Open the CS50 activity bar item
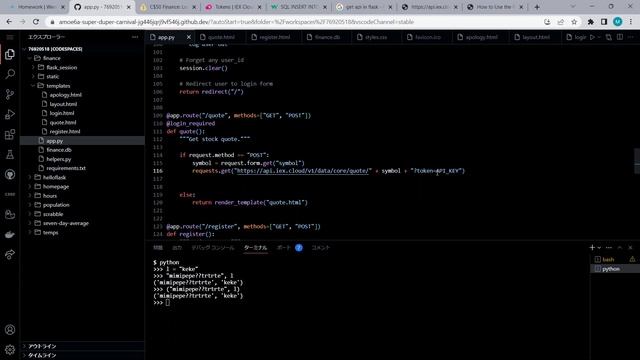640x360 pixels. 10,194
